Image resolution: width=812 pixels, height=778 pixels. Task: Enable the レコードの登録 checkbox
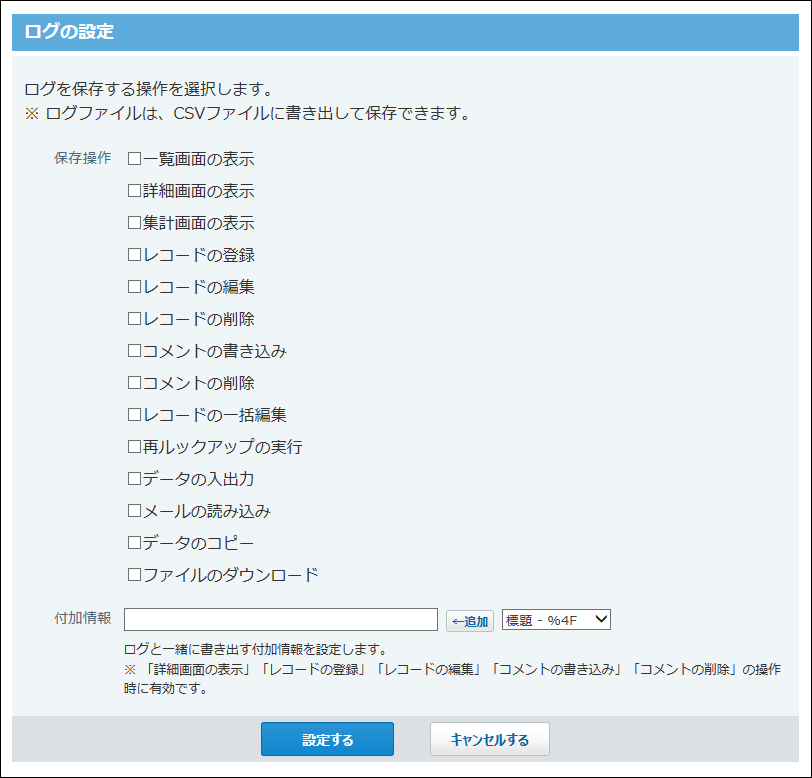point(134,255)
